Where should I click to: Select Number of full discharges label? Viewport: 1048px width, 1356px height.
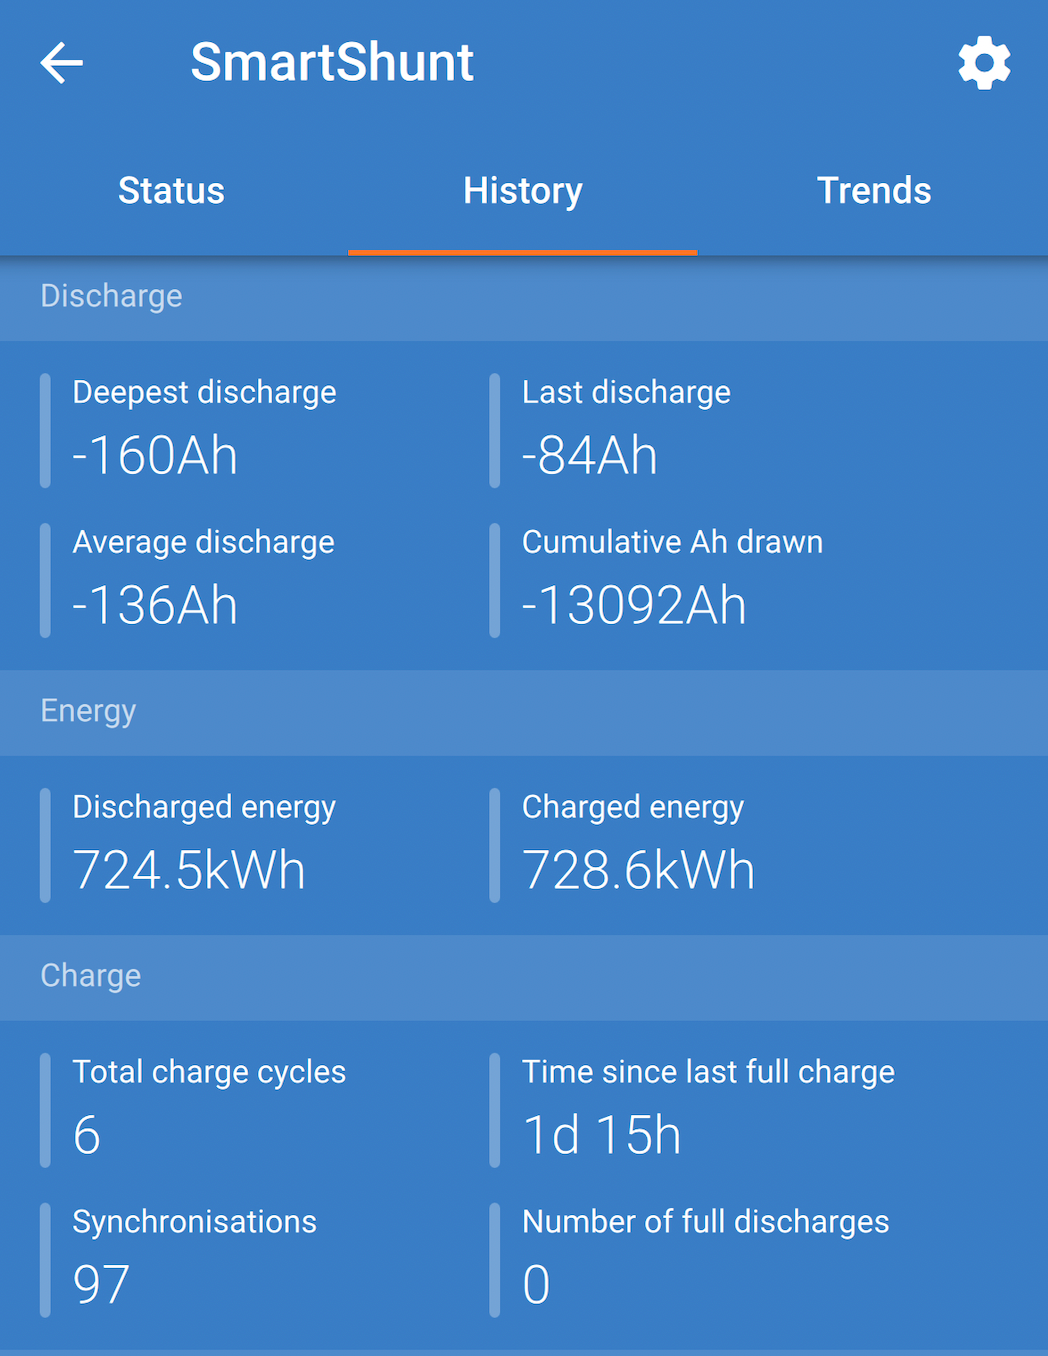(705, 1221)
